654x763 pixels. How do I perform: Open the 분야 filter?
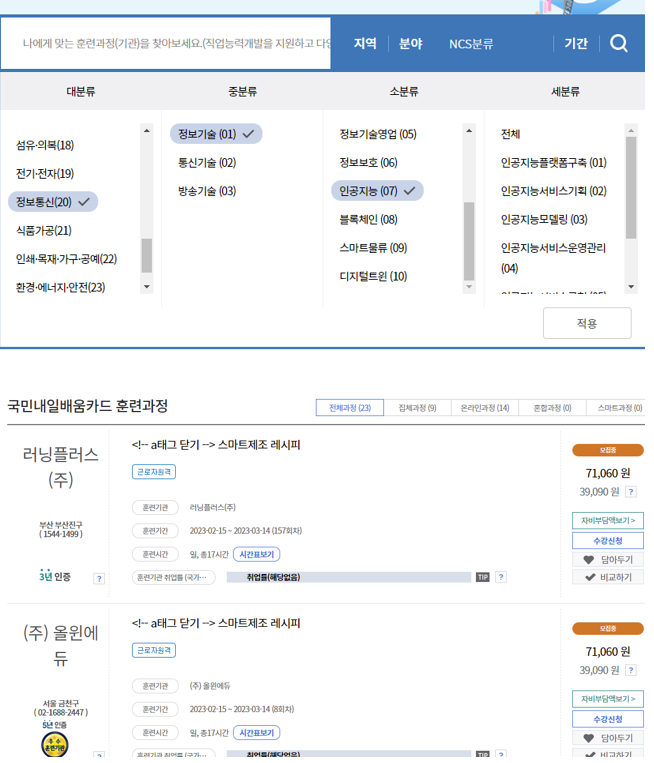click(410, 43)
